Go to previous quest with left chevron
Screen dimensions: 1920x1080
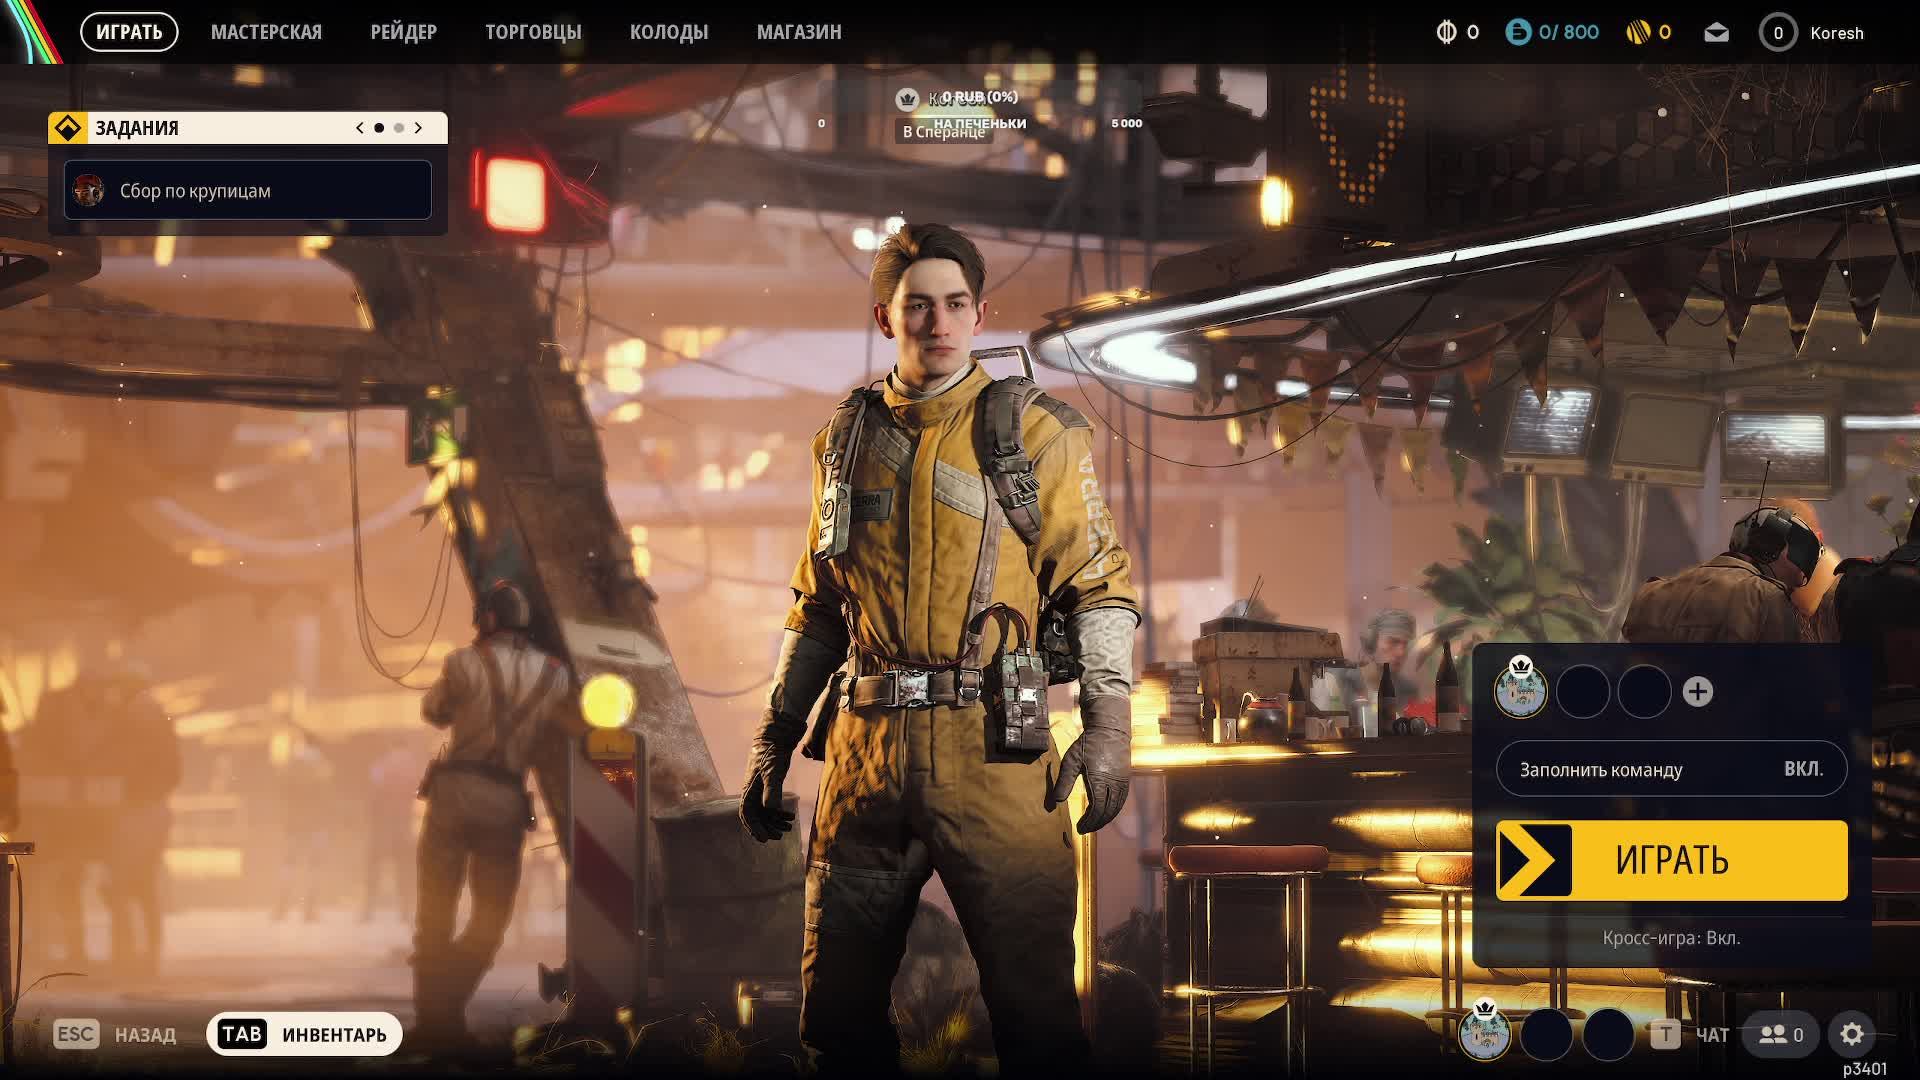pos(360,128)
